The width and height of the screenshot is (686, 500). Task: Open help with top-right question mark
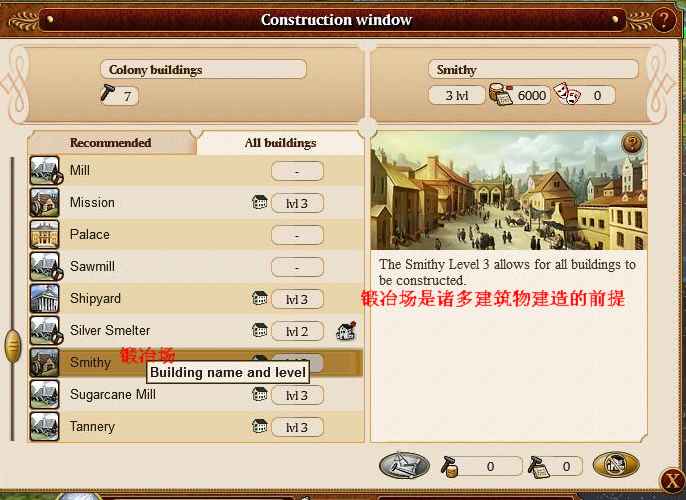click(664, 20)
